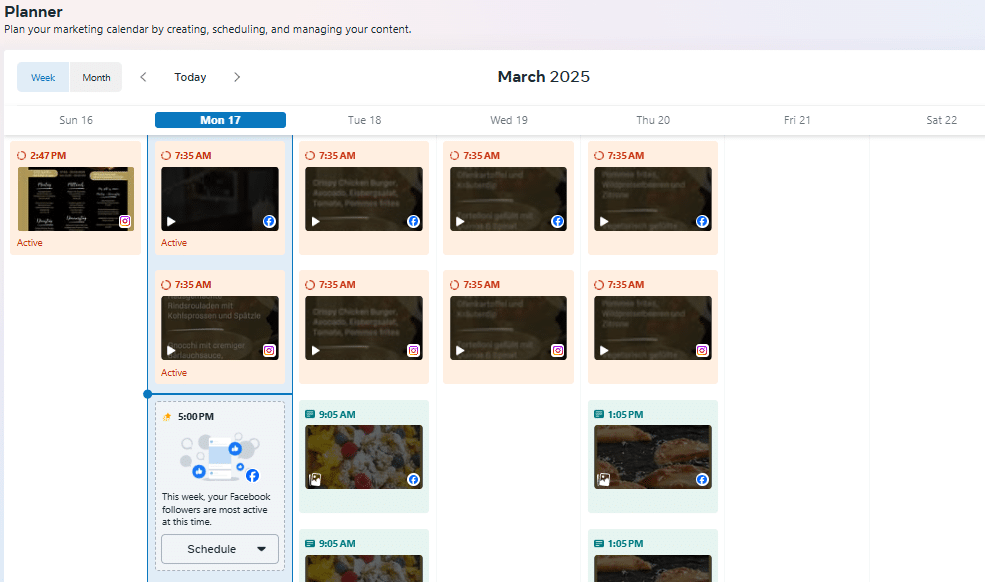Play Thursday Facebook 7:35 AM video
Image resolution: width=985 pixels, height=582 pixels.
pyautogui.click(x=604, y=221)
